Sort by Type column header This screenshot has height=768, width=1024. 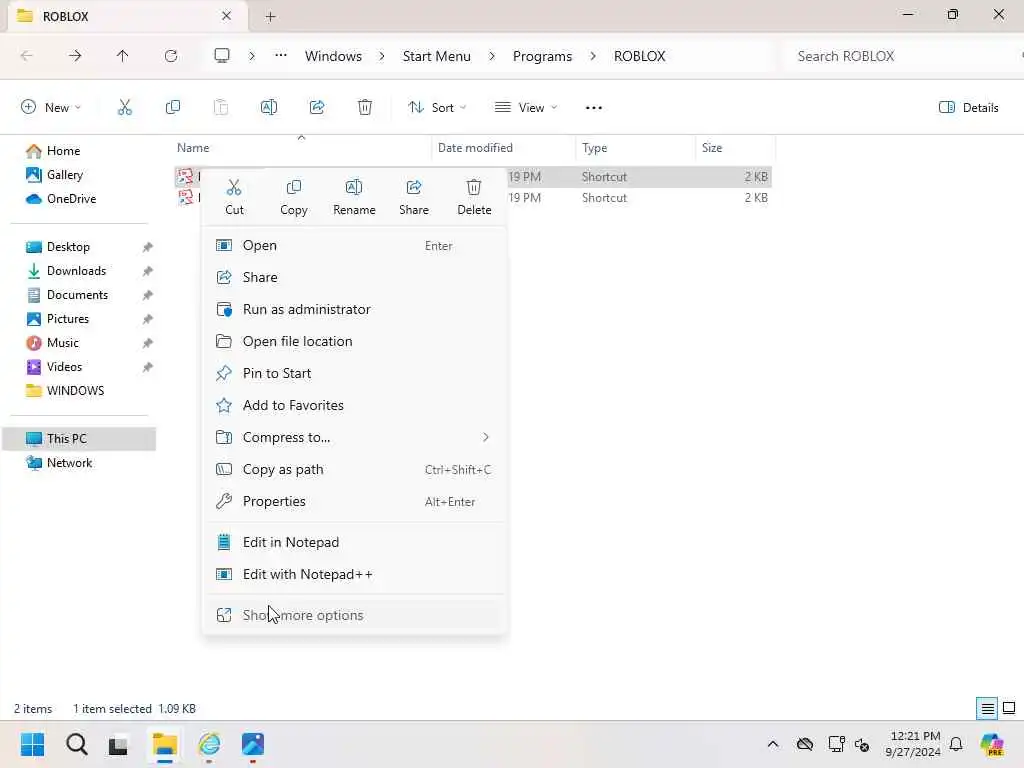click(x=635, y=148)
